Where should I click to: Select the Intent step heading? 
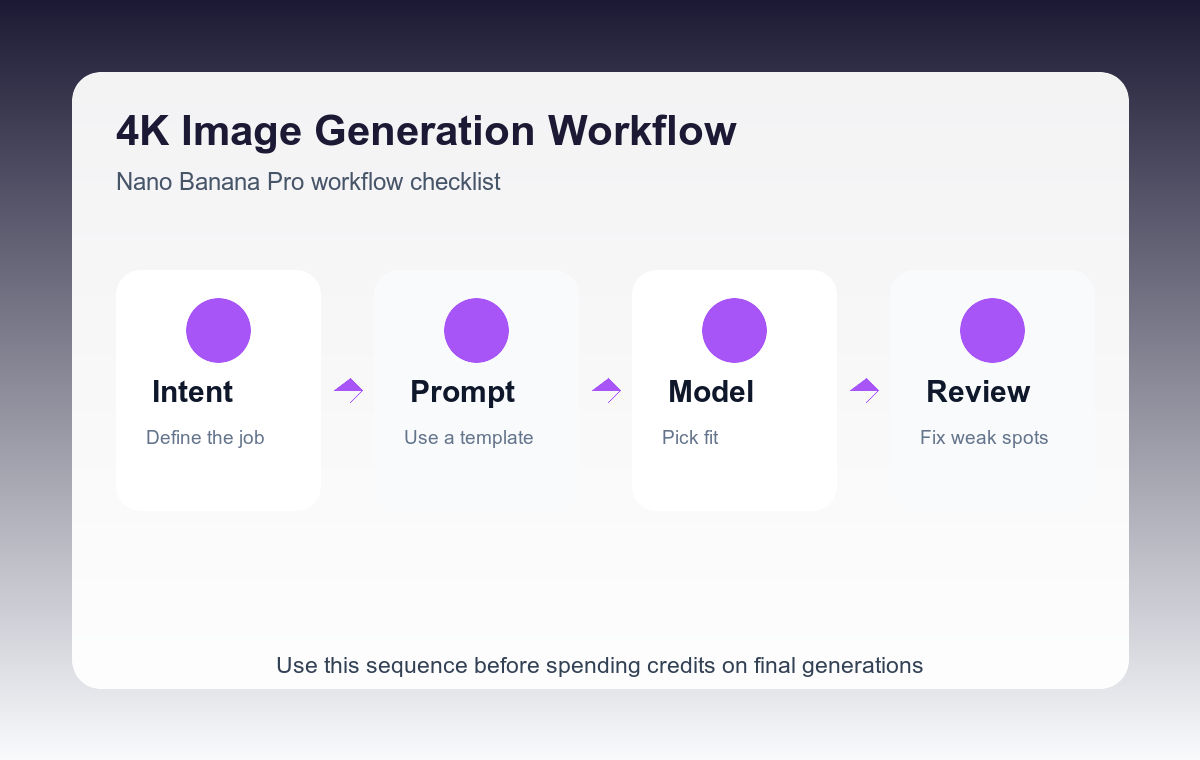192,392
